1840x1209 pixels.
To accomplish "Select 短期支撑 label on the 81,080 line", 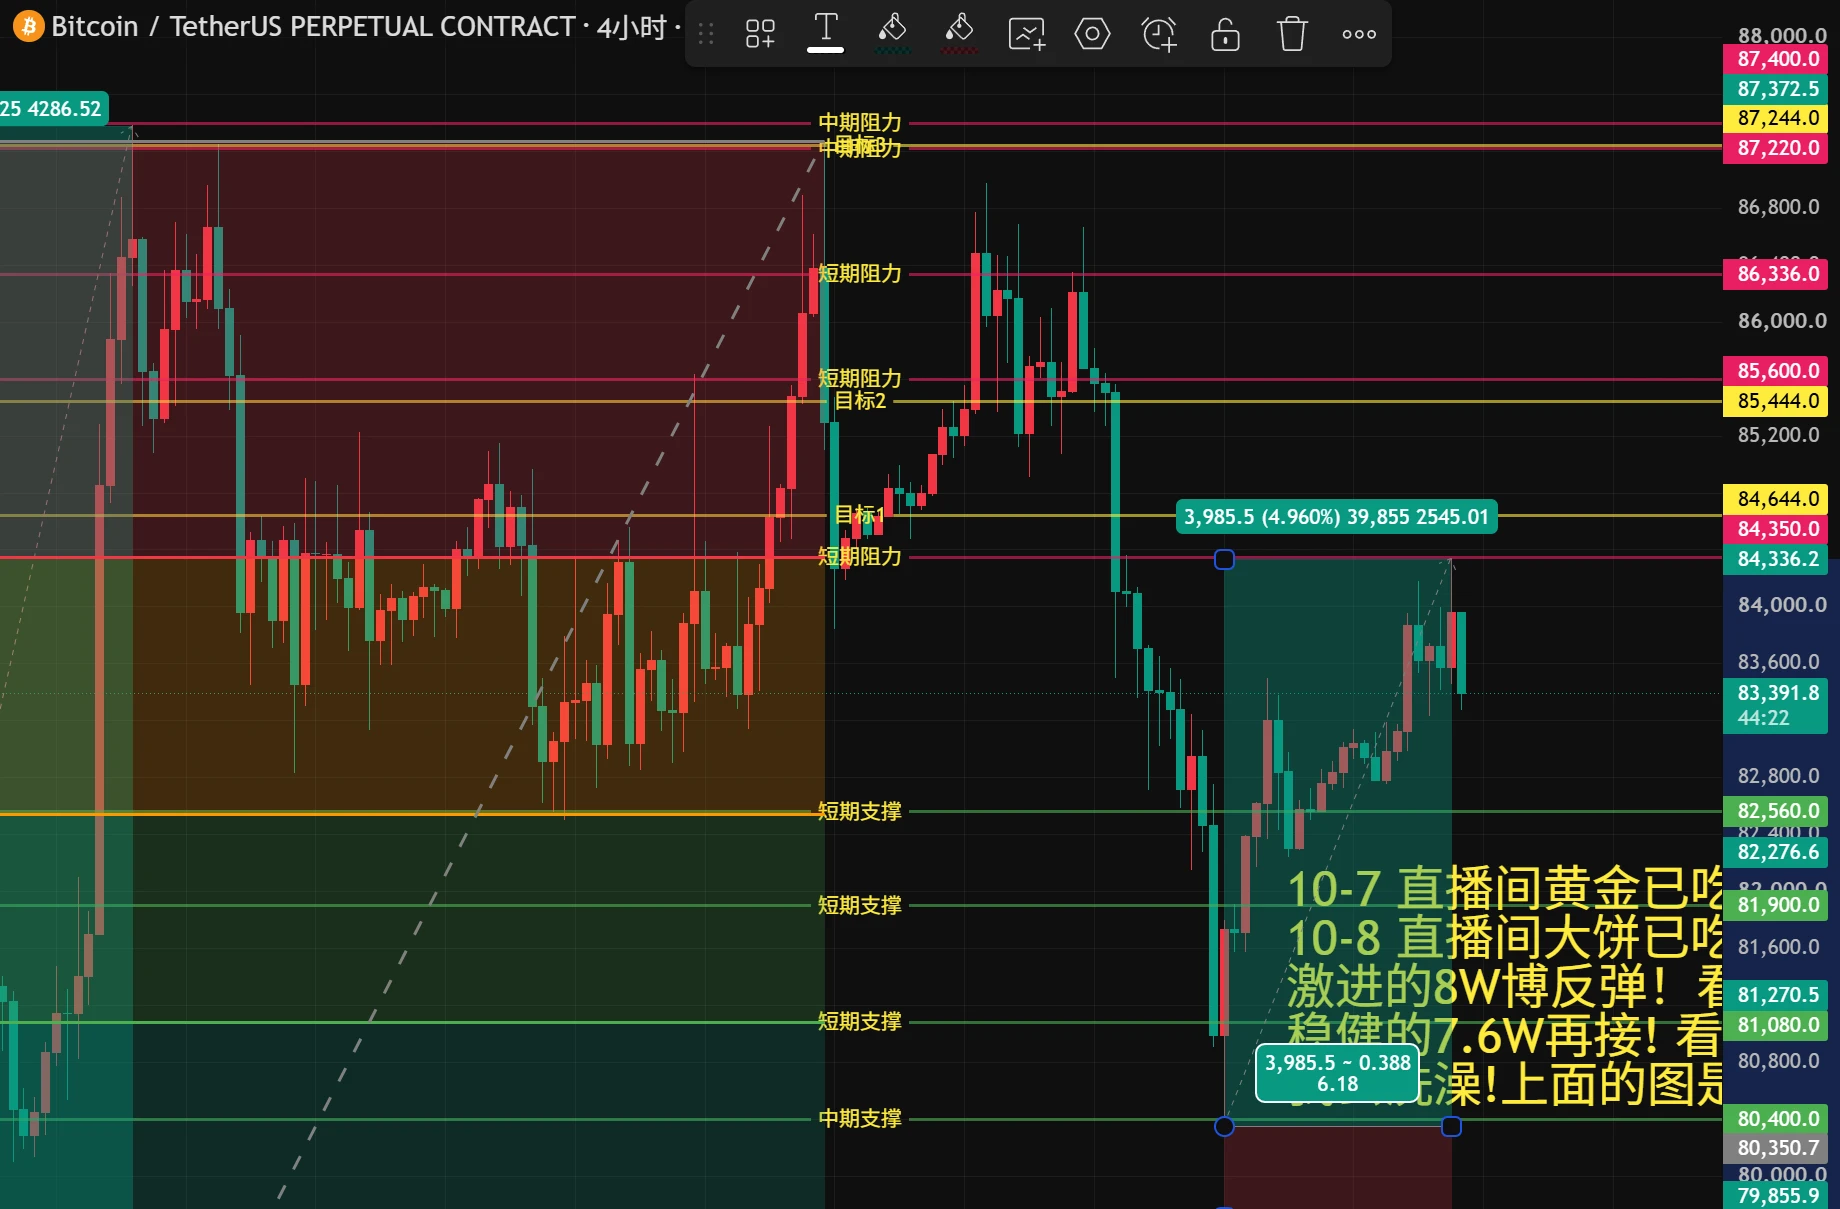I will point(860,1021).
